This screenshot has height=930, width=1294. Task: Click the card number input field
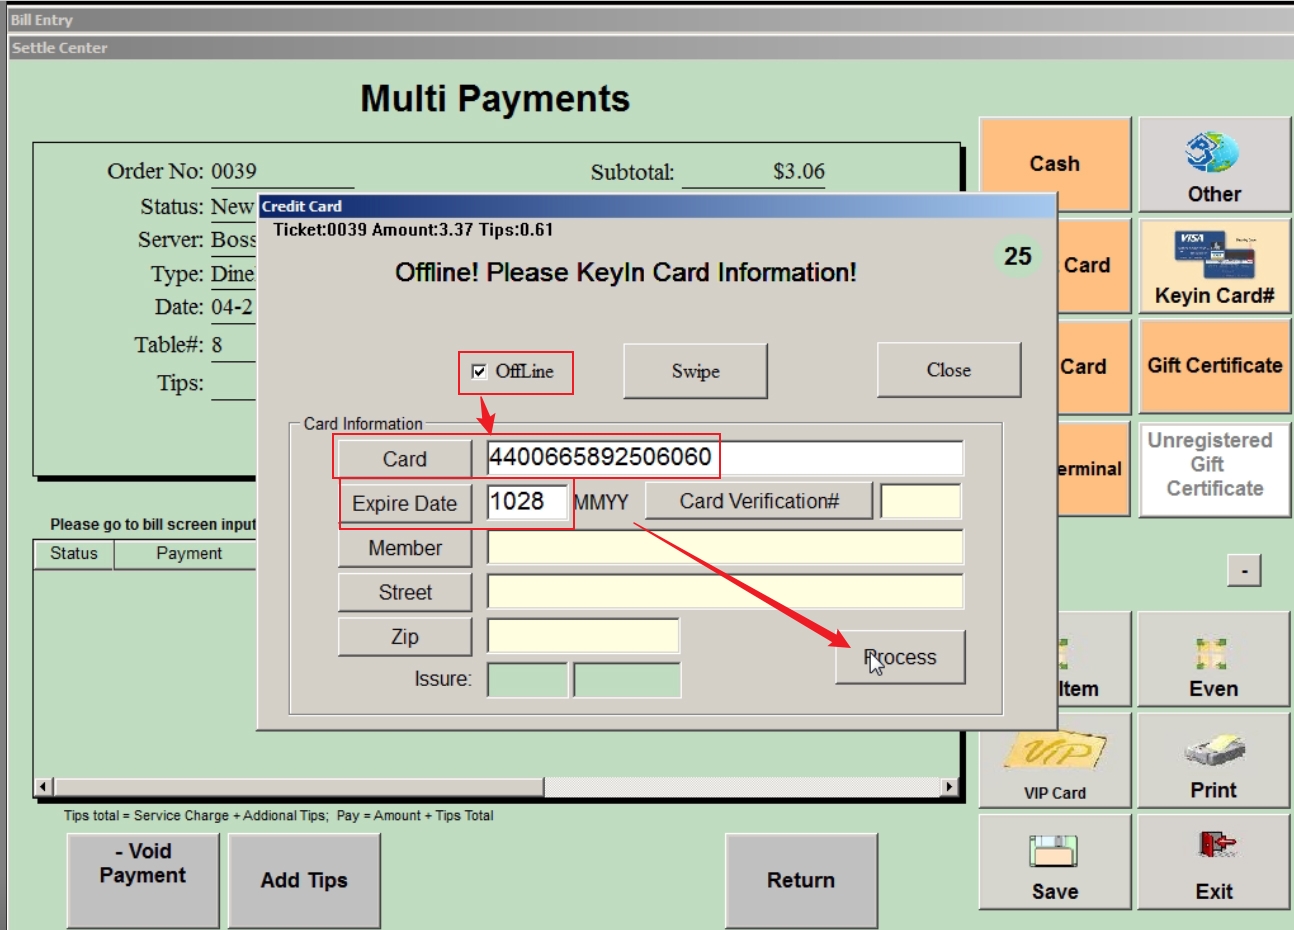point(725,457)
